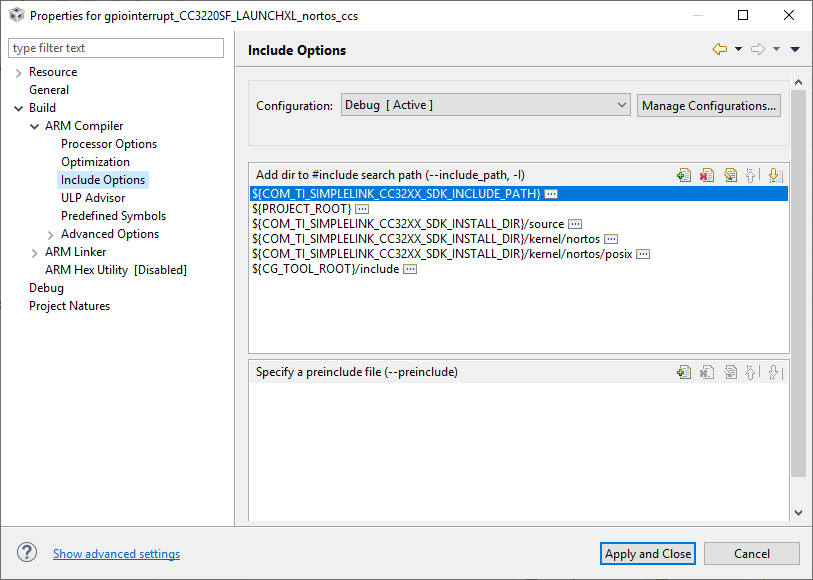Open the Configuration dropdown
Image resolution: width=813 pixels, height=580 pixels.
pos(485,105)
